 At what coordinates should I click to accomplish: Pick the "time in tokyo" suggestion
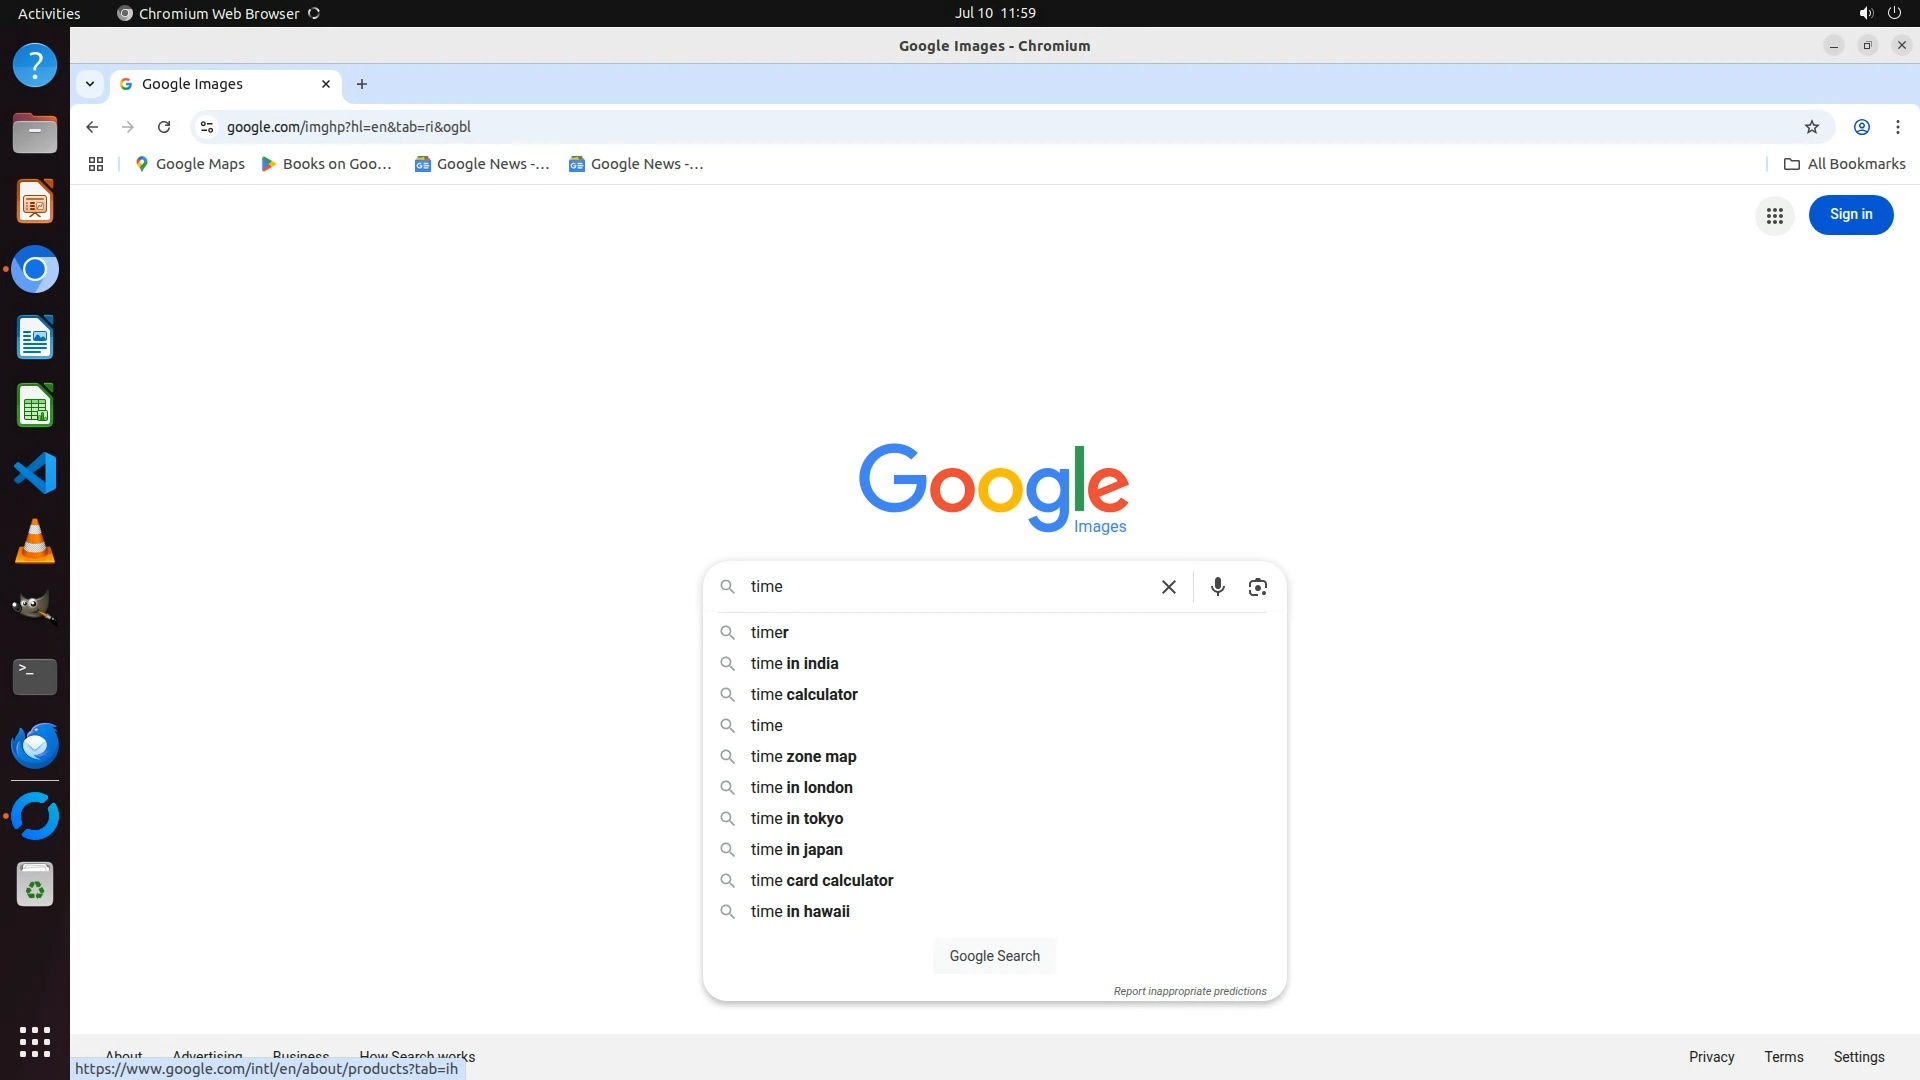[796, 818]
